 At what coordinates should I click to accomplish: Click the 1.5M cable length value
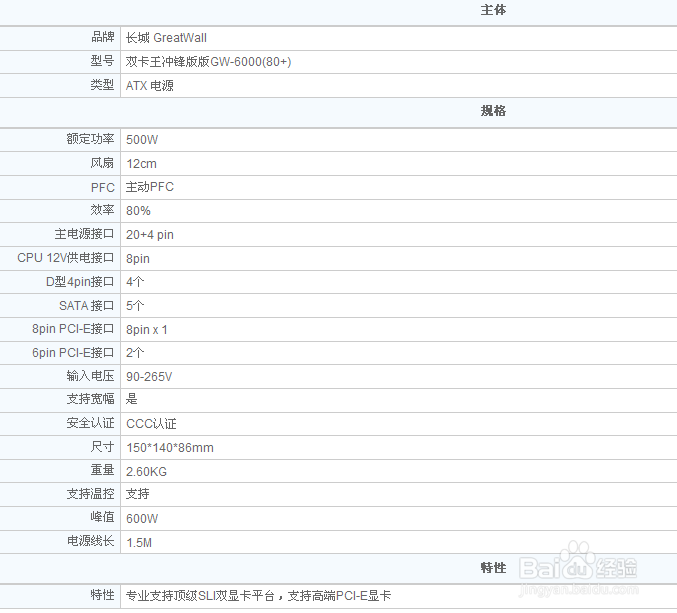click(x=139, y=543)
